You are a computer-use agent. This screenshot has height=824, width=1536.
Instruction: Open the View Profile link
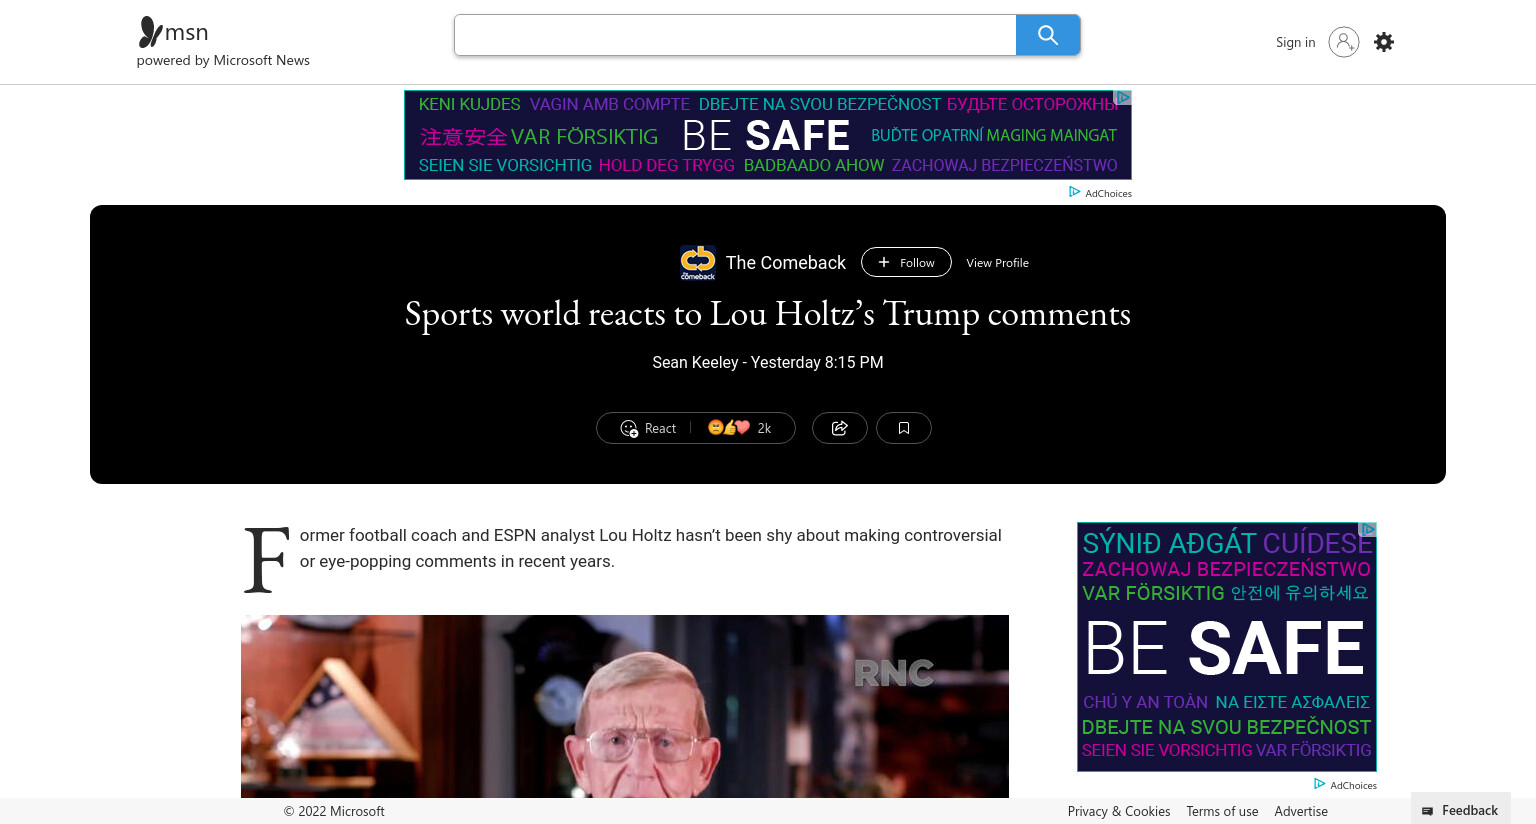(997, 263)
